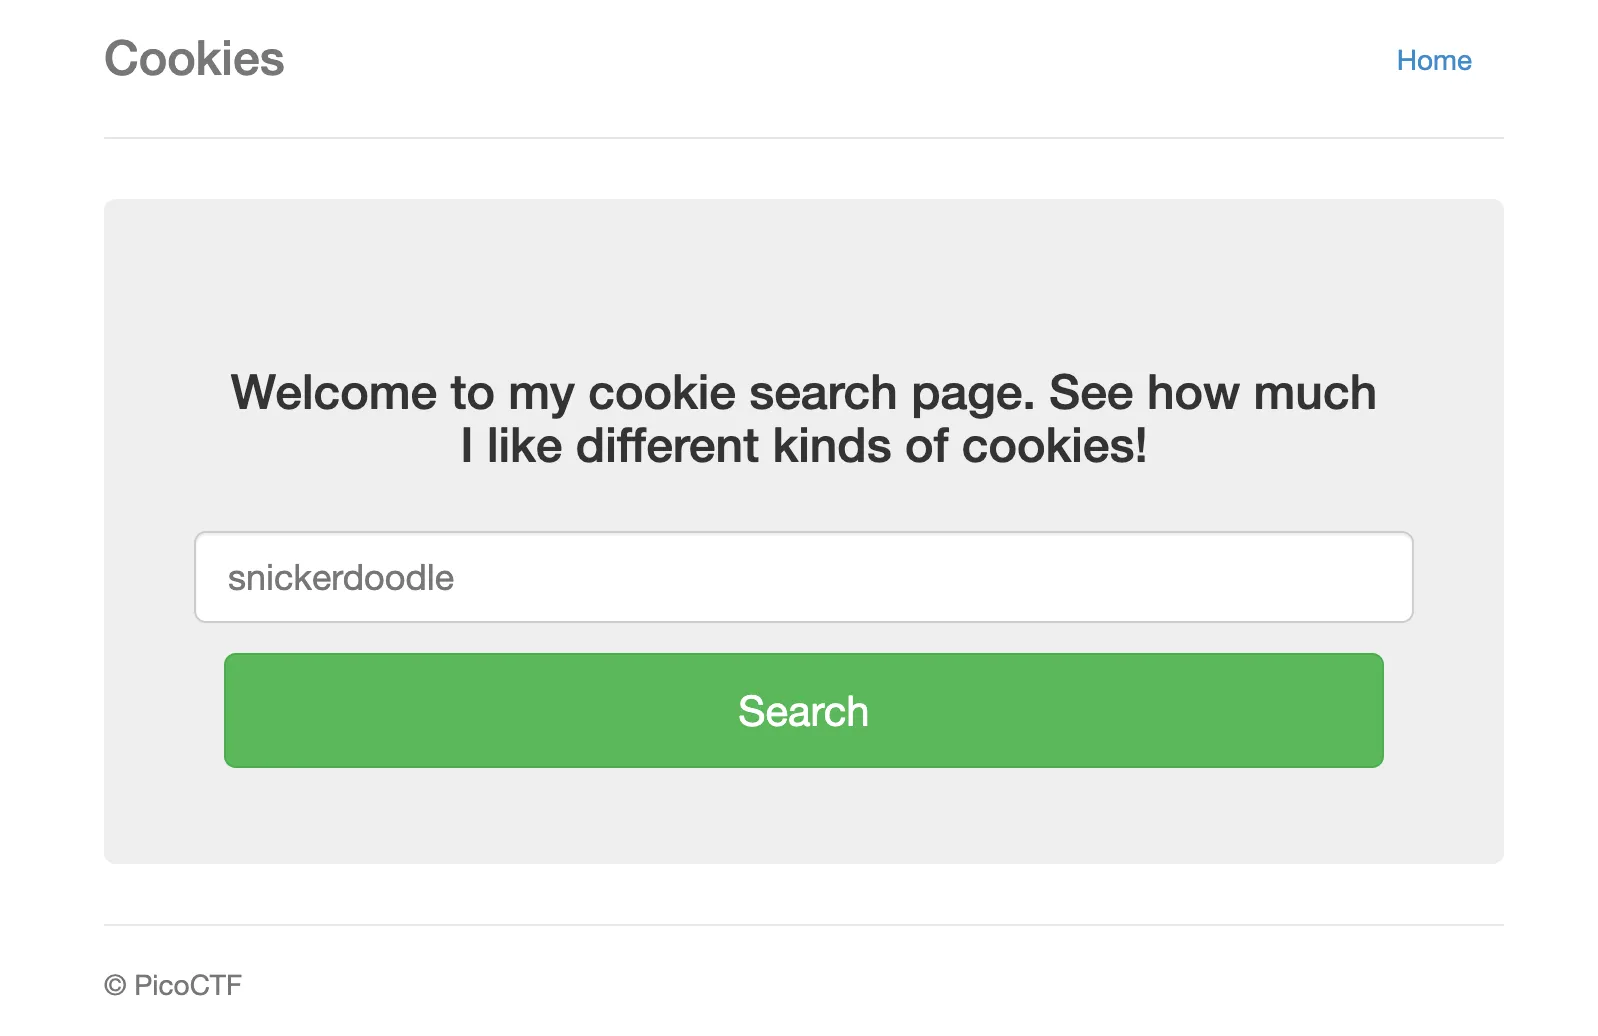Click the 'I like different kinds' line

(803, 446)
